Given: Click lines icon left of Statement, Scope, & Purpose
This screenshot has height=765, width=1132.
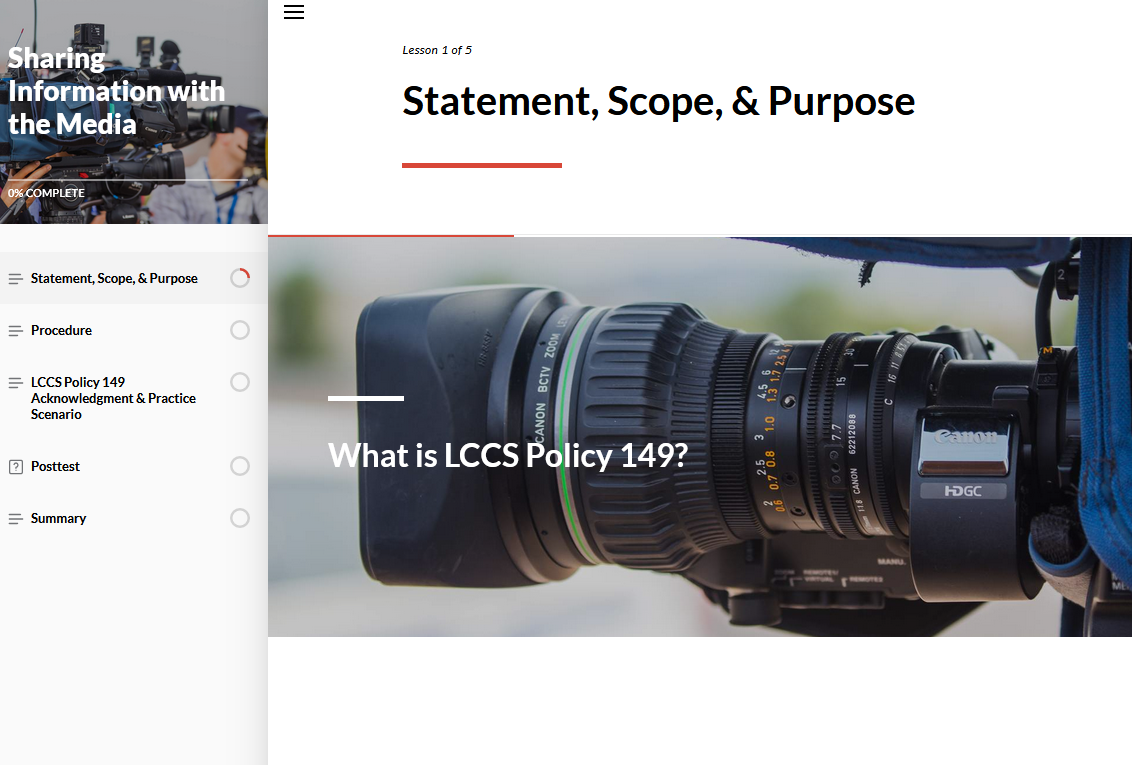Looking at the screenshot, I should 15,279.
